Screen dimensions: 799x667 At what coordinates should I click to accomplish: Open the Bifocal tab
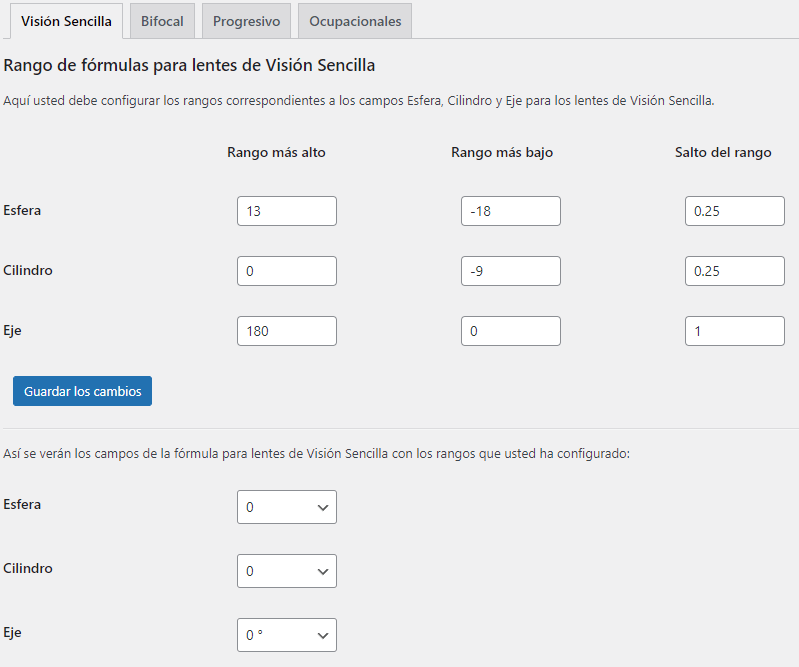tap(162, 21)
